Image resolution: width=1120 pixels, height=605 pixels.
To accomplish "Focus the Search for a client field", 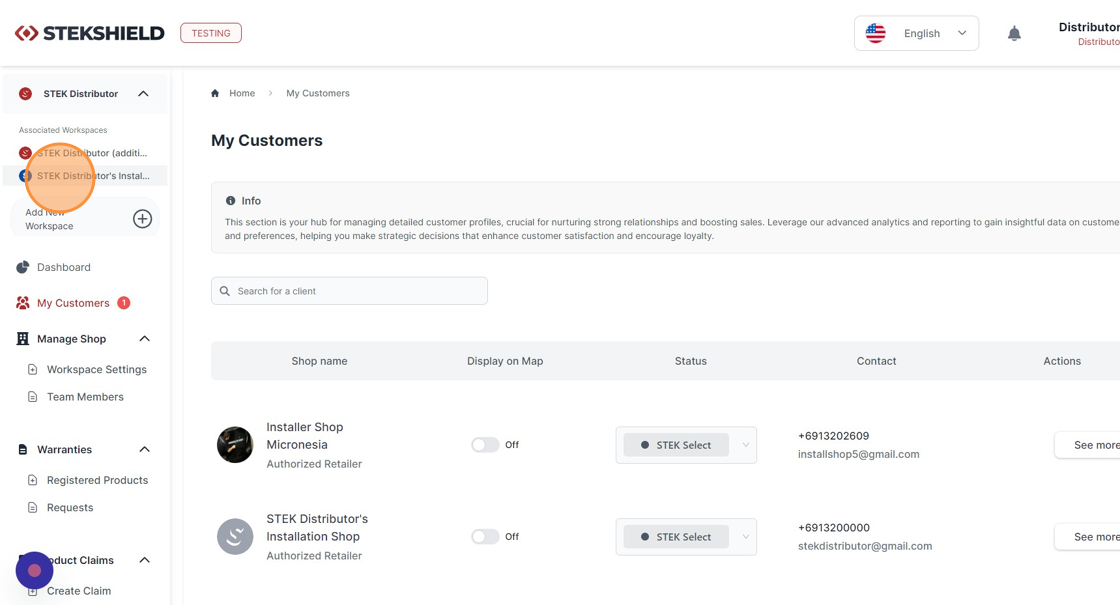I will coord(349,291).
